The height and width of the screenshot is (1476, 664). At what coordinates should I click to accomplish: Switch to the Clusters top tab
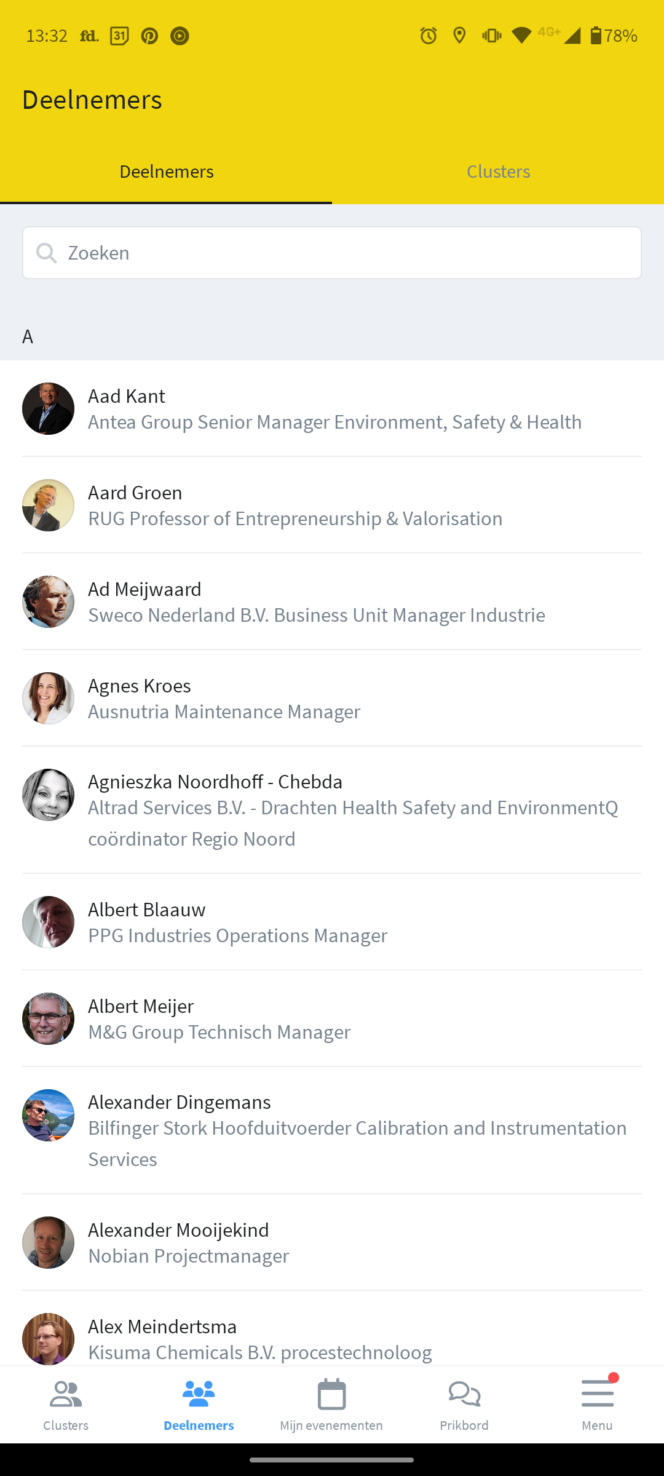[x=498, y=172]
